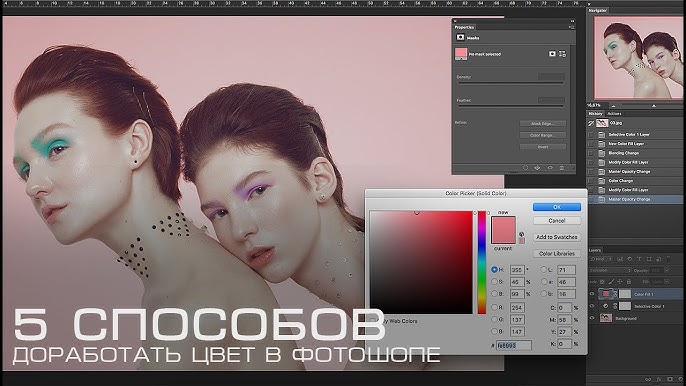Hide the Selective Color 1 layer
686x386 pixels.
(x=592, y=306)
